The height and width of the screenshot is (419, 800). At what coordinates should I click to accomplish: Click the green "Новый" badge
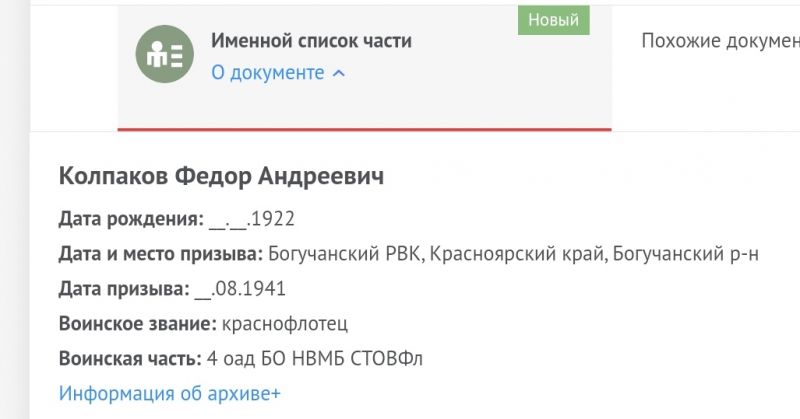coord(554,20)
